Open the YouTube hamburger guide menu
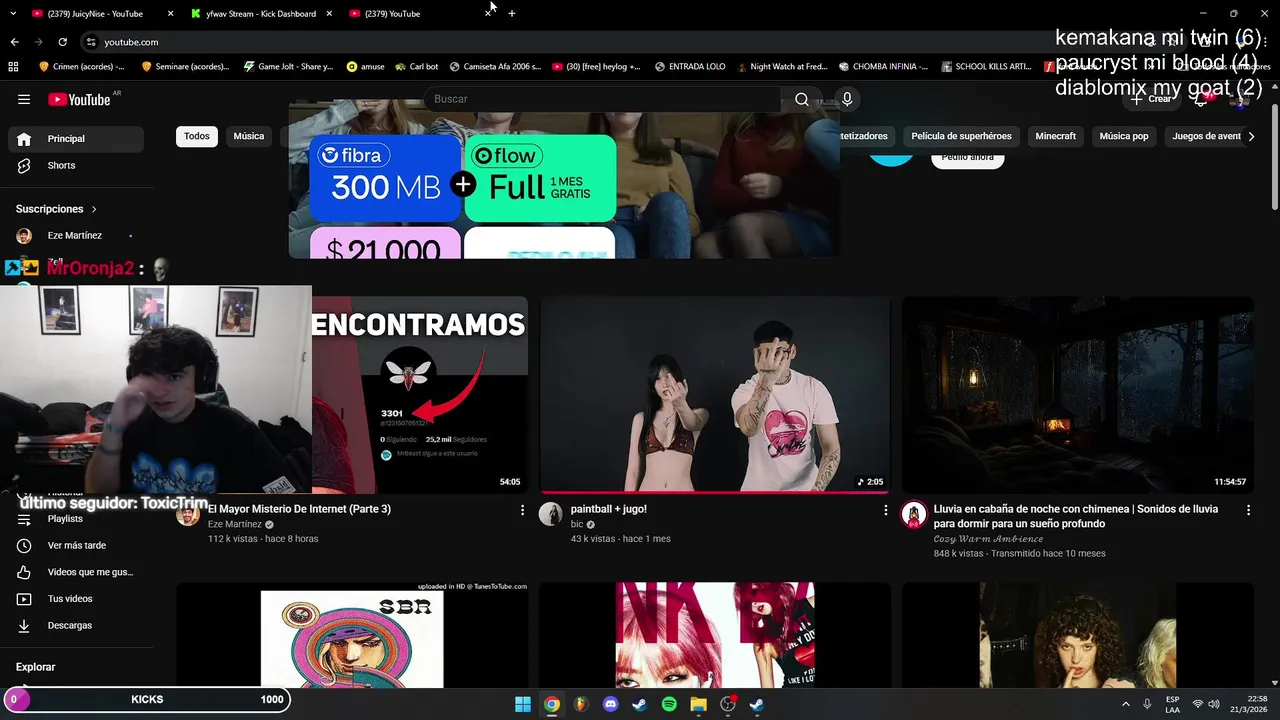The image size is (1280, 720). (x=24, y=99)
